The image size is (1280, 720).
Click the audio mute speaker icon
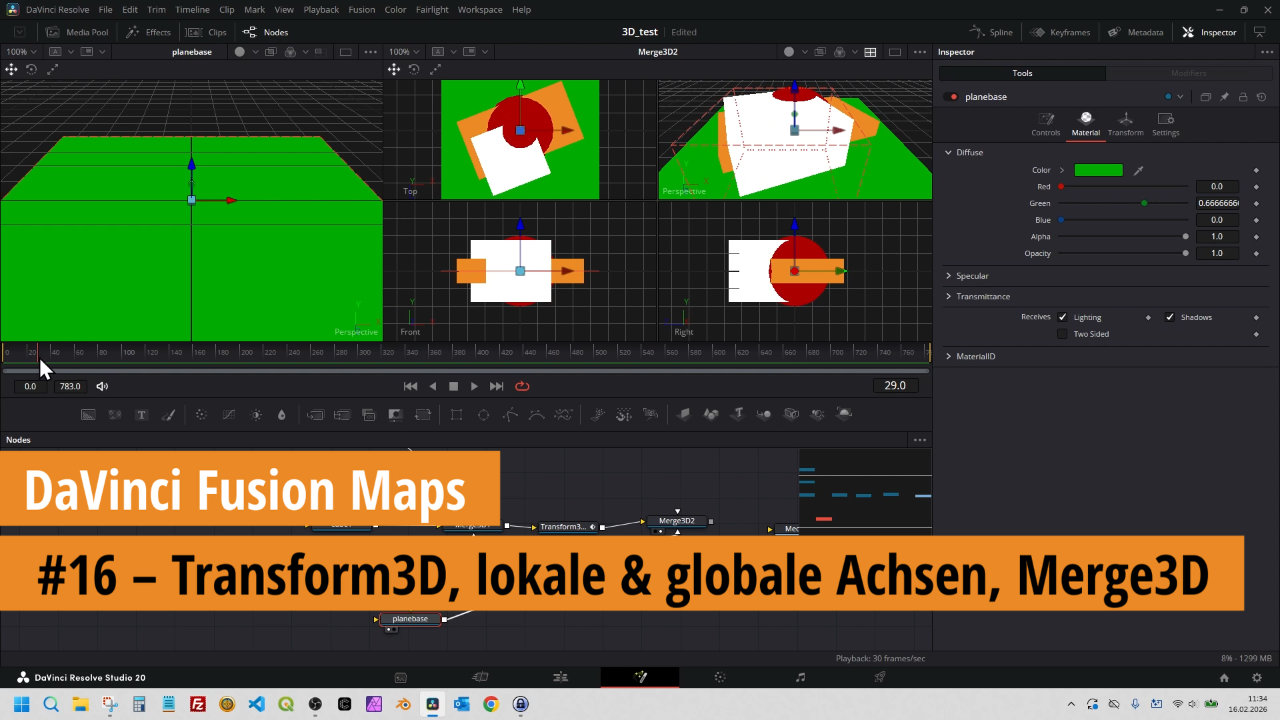[x=102, y=386]
